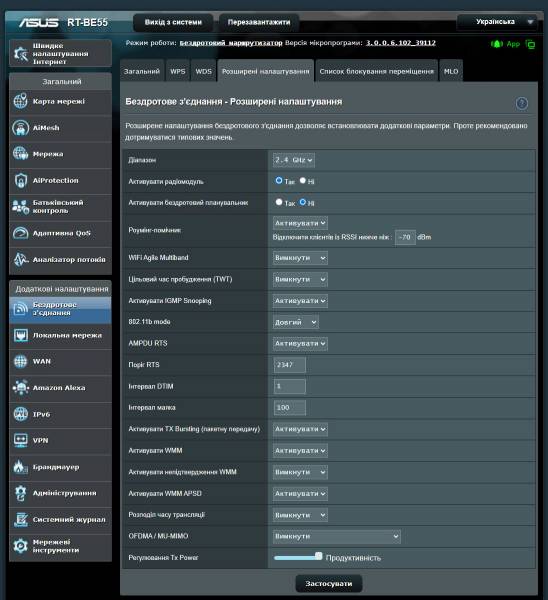Open the WMM APSD dropdown
This screenshot has height=600, width=548.
[300, 494]
